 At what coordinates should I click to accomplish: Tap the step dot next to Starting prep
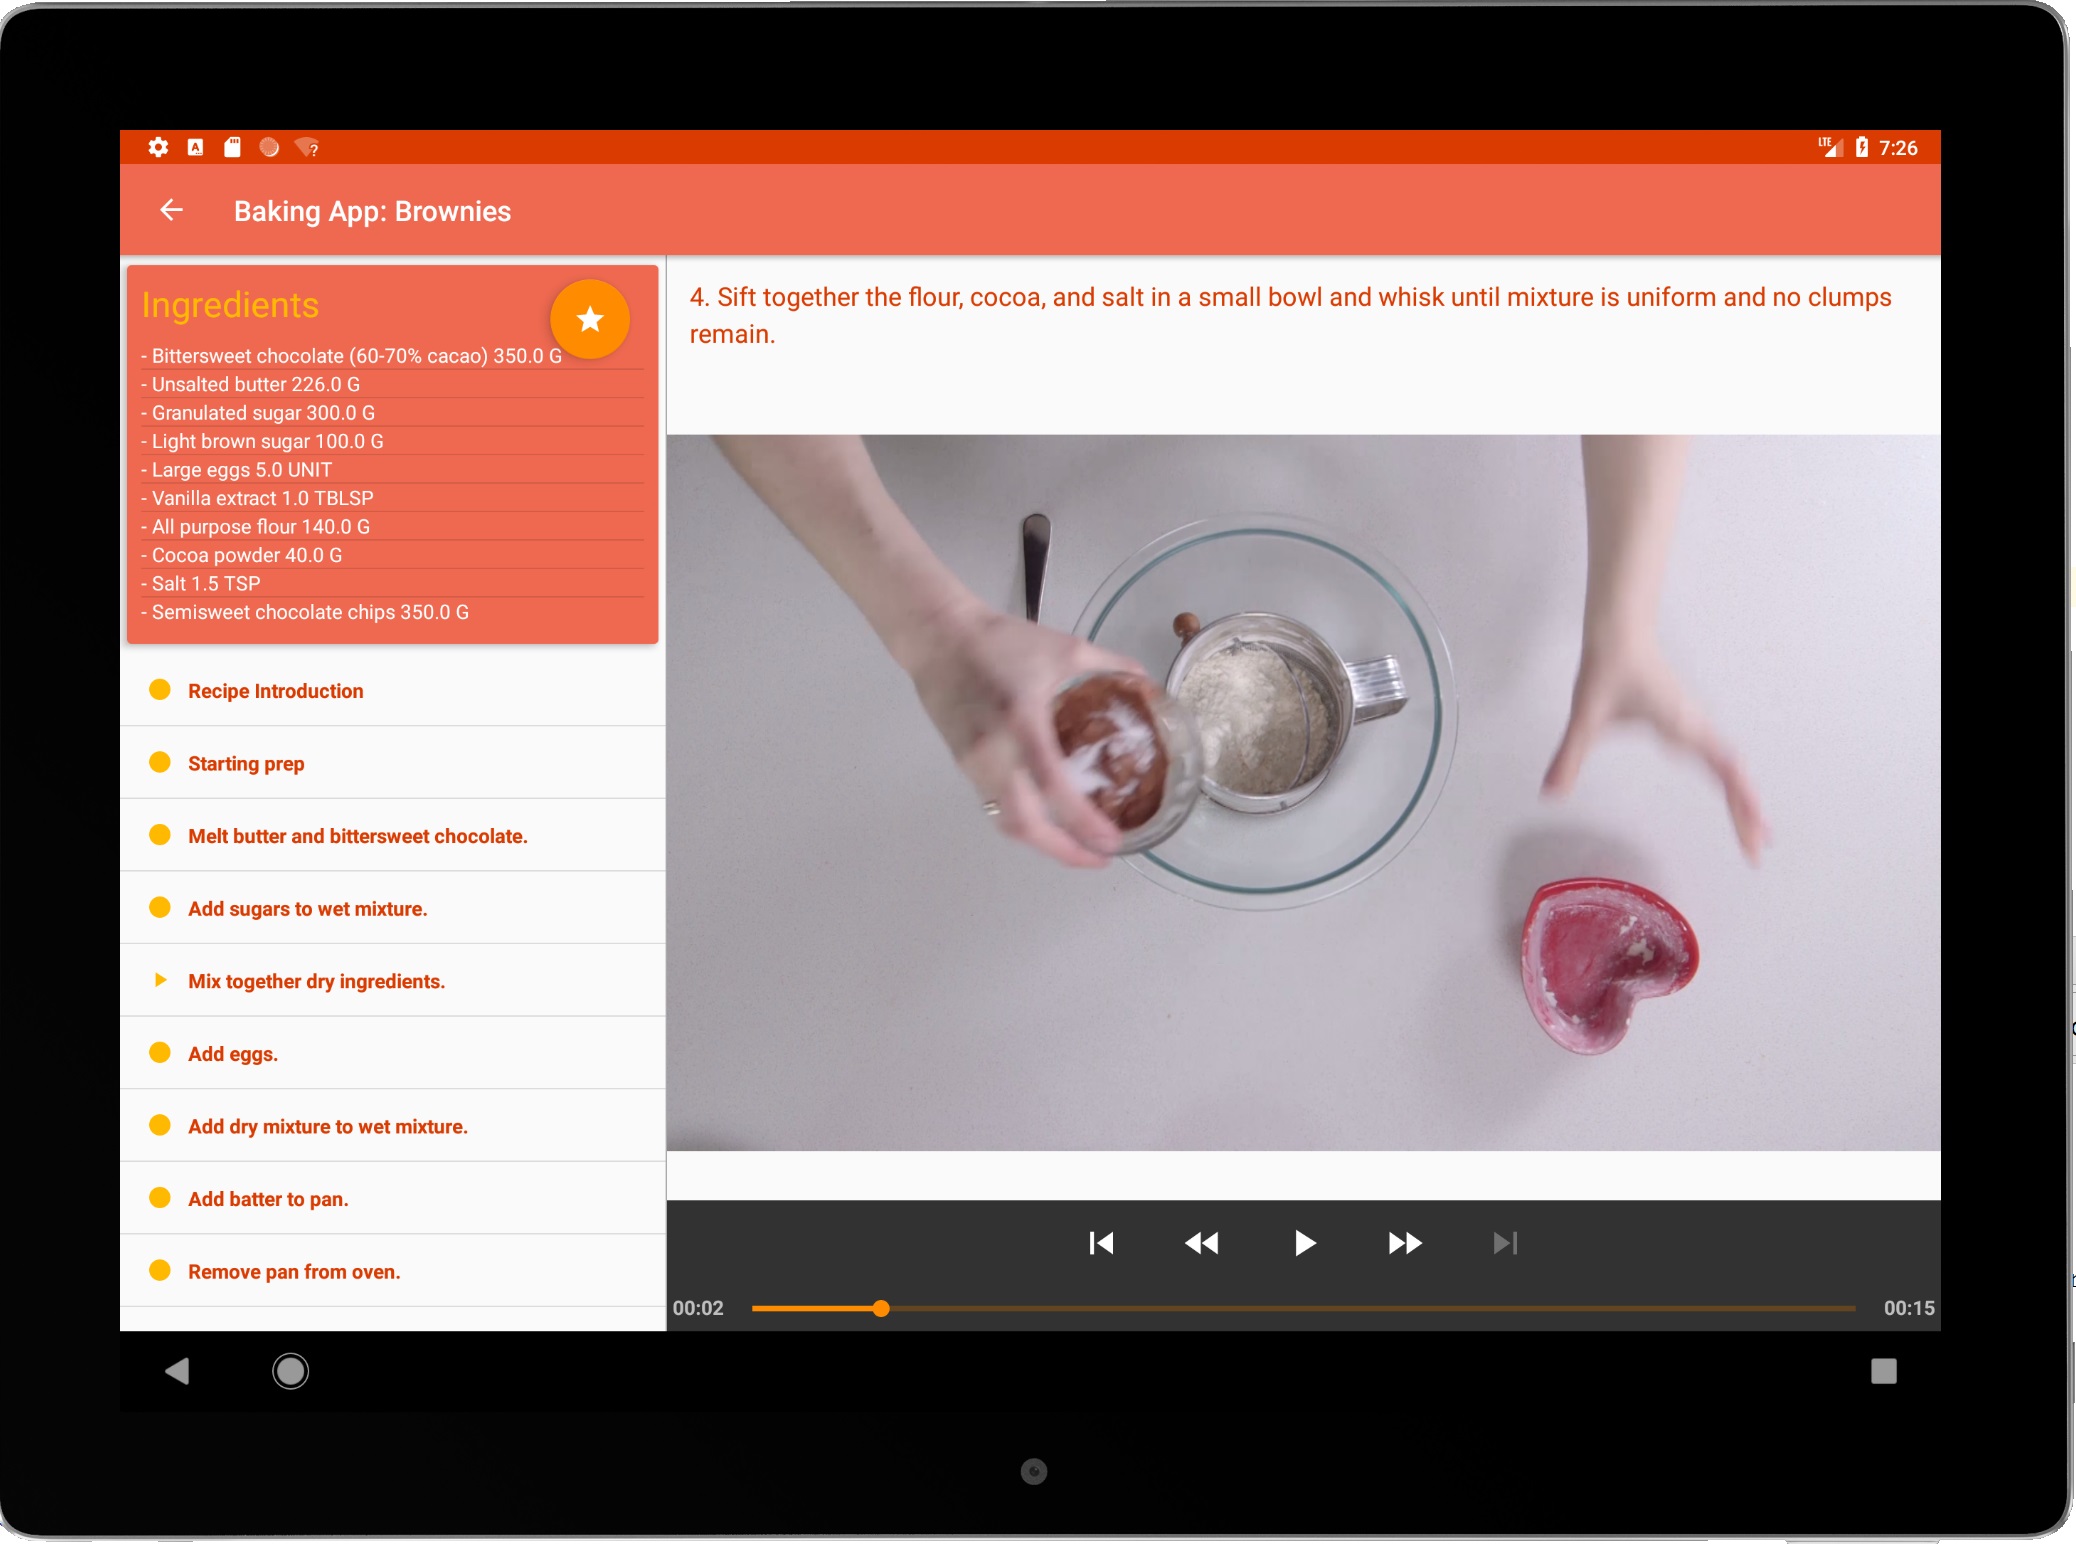[161, 762]
